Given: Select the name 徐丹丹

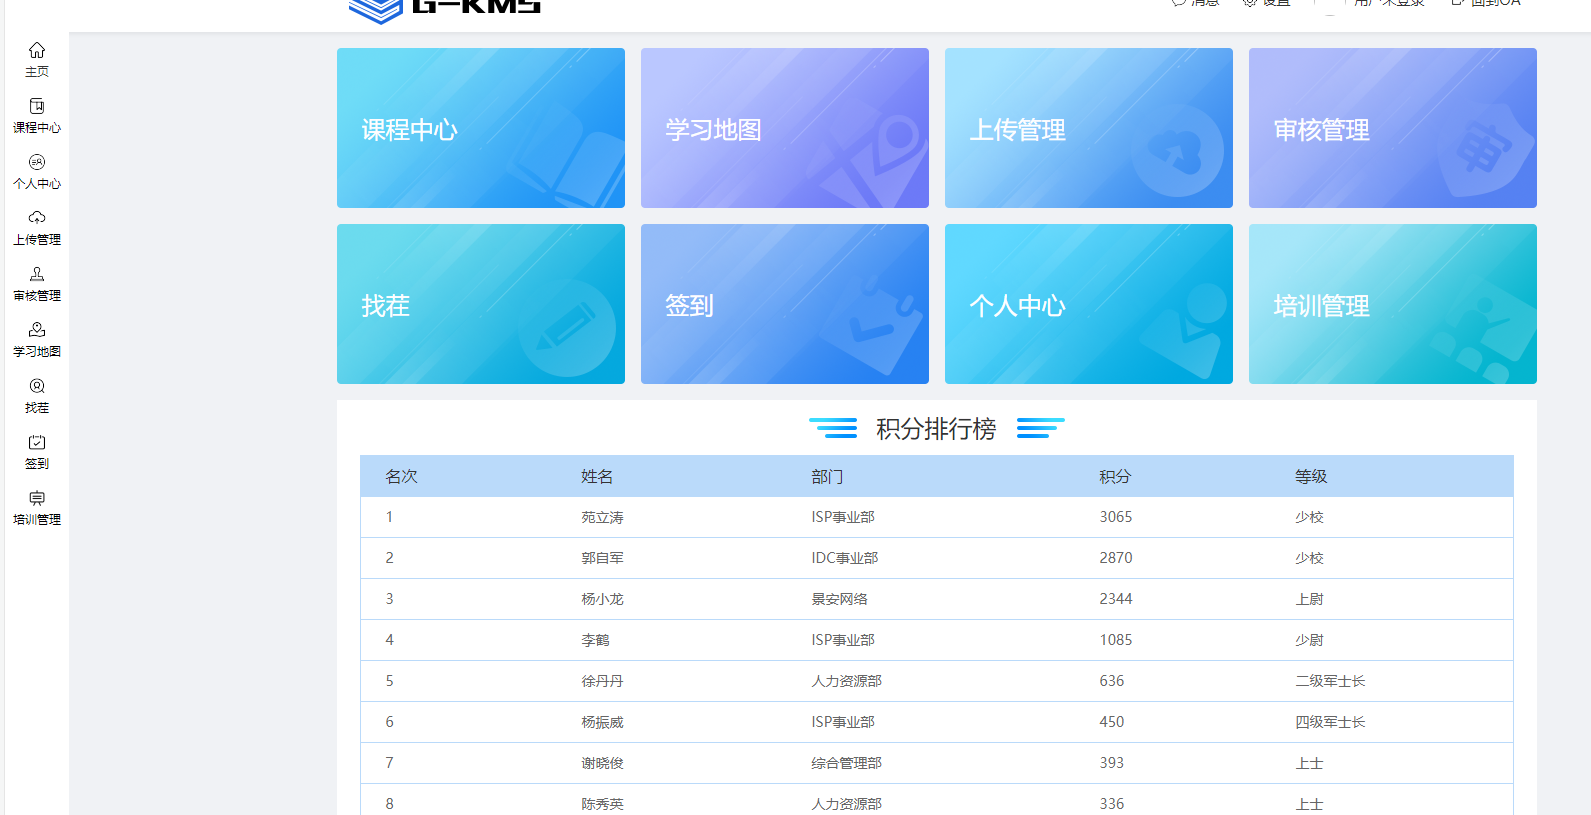Looking at the screenshot, I should [x=602, y=681].
